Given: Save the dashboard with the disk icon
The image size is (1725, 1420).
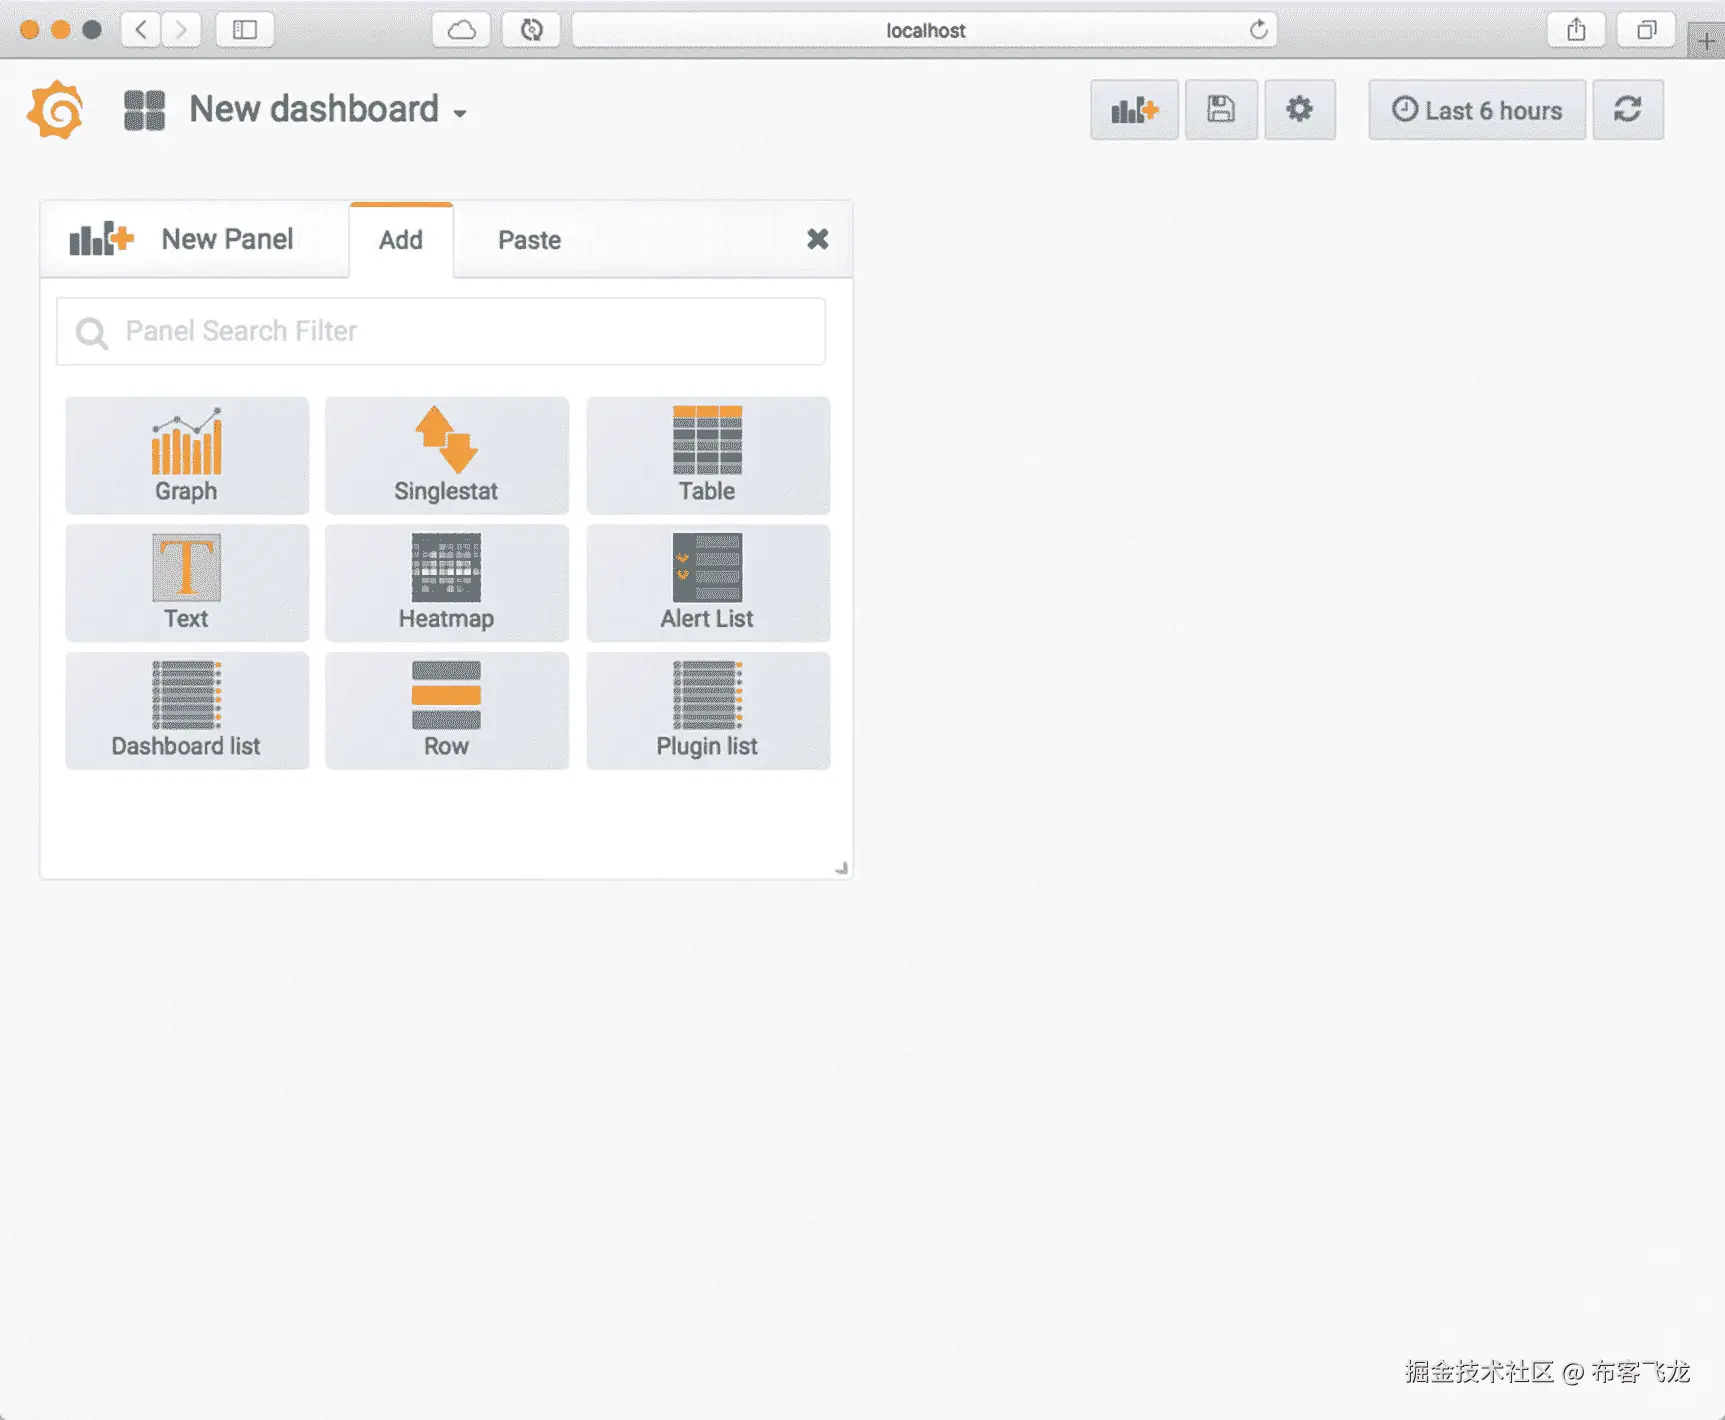Looking at the screenshot, I should tap(1221, 110).
